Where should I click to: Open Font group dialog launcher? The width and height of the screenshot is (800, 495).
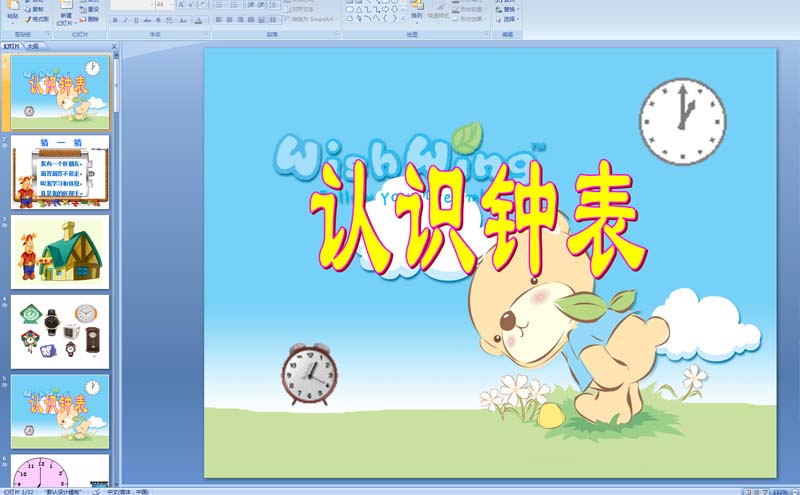[207, 34]
